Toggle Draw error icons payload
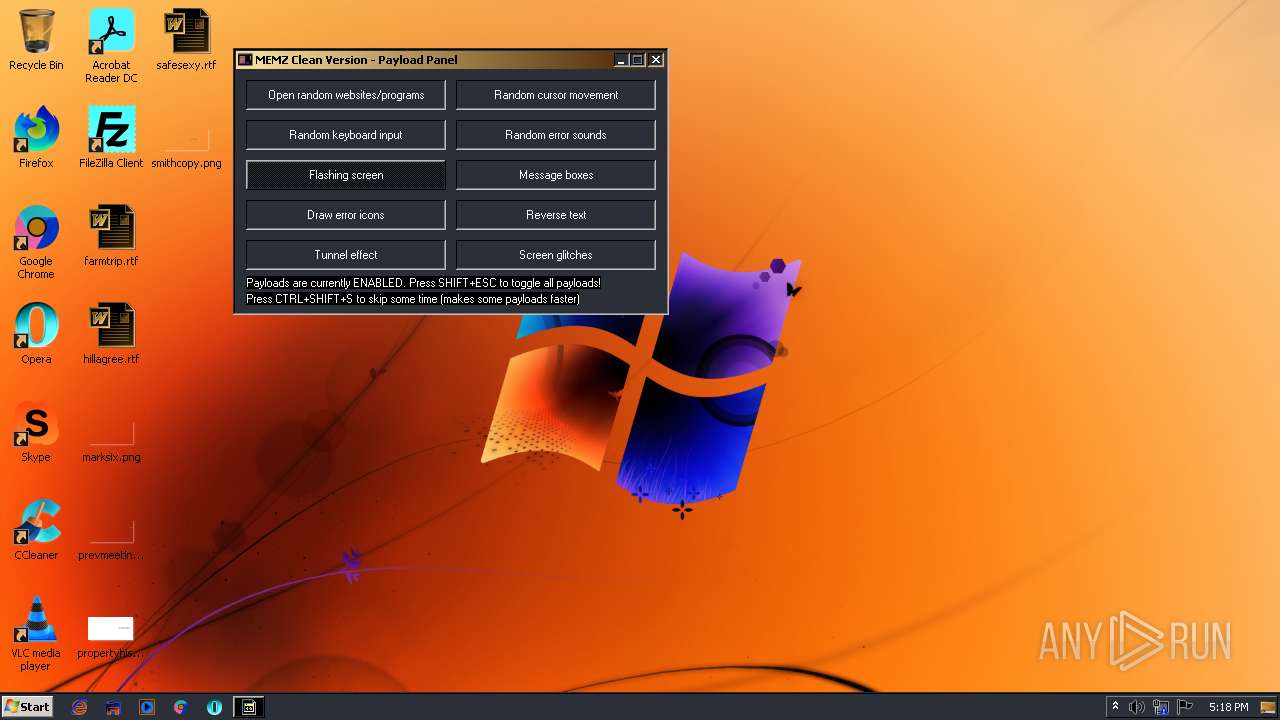1280x720 pixels. point(346,215)
